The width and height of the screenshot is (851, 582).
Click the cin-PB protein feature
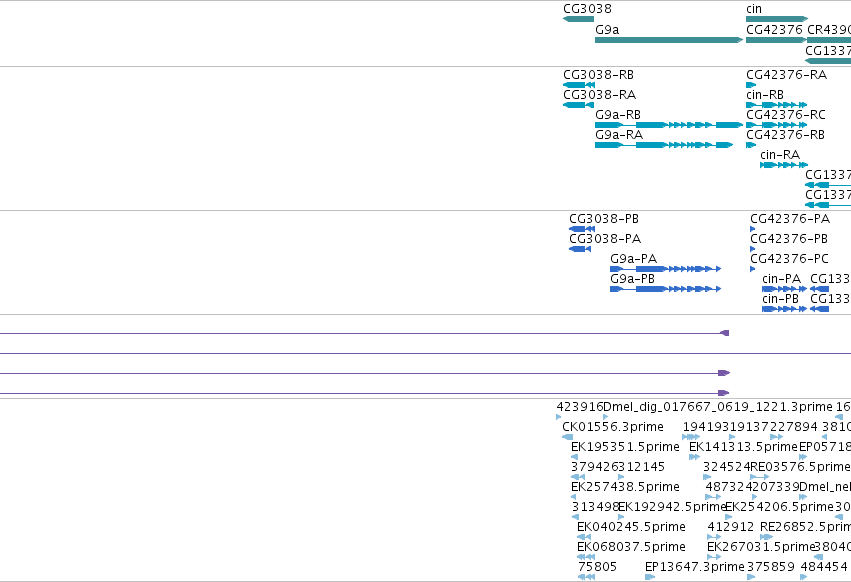784,309
